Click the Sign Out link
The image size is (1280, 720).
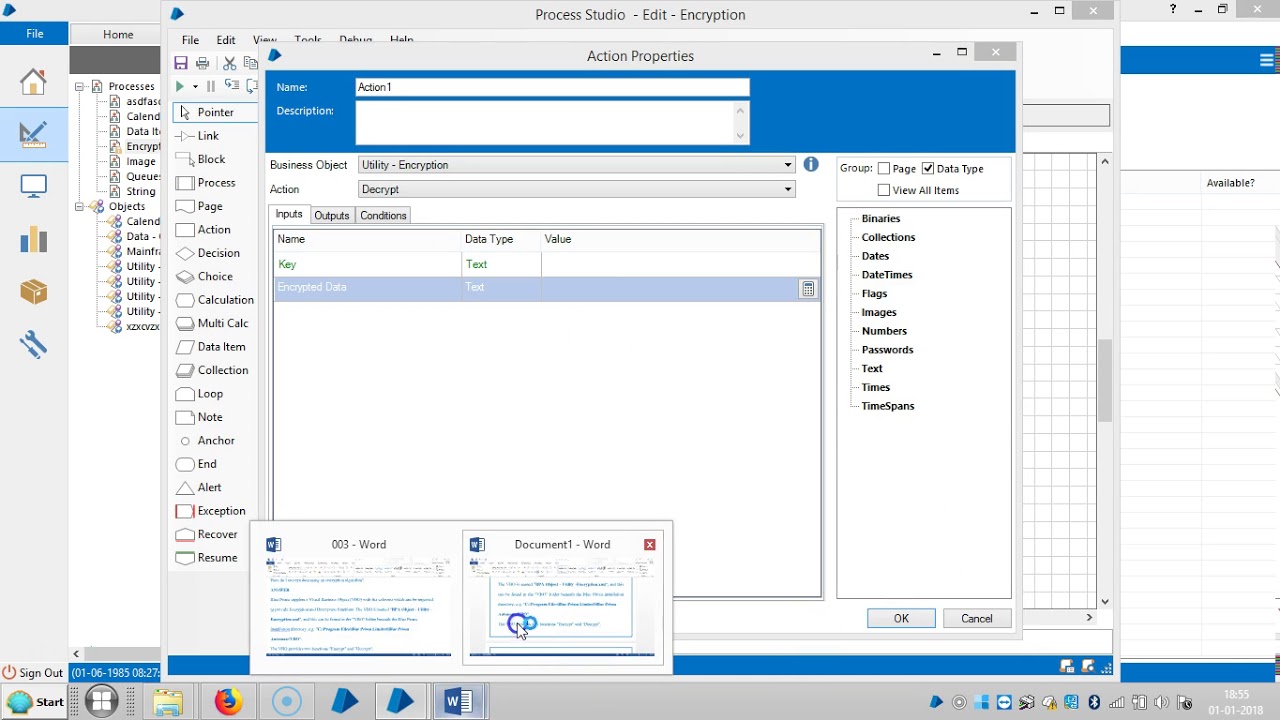[33, 673]
